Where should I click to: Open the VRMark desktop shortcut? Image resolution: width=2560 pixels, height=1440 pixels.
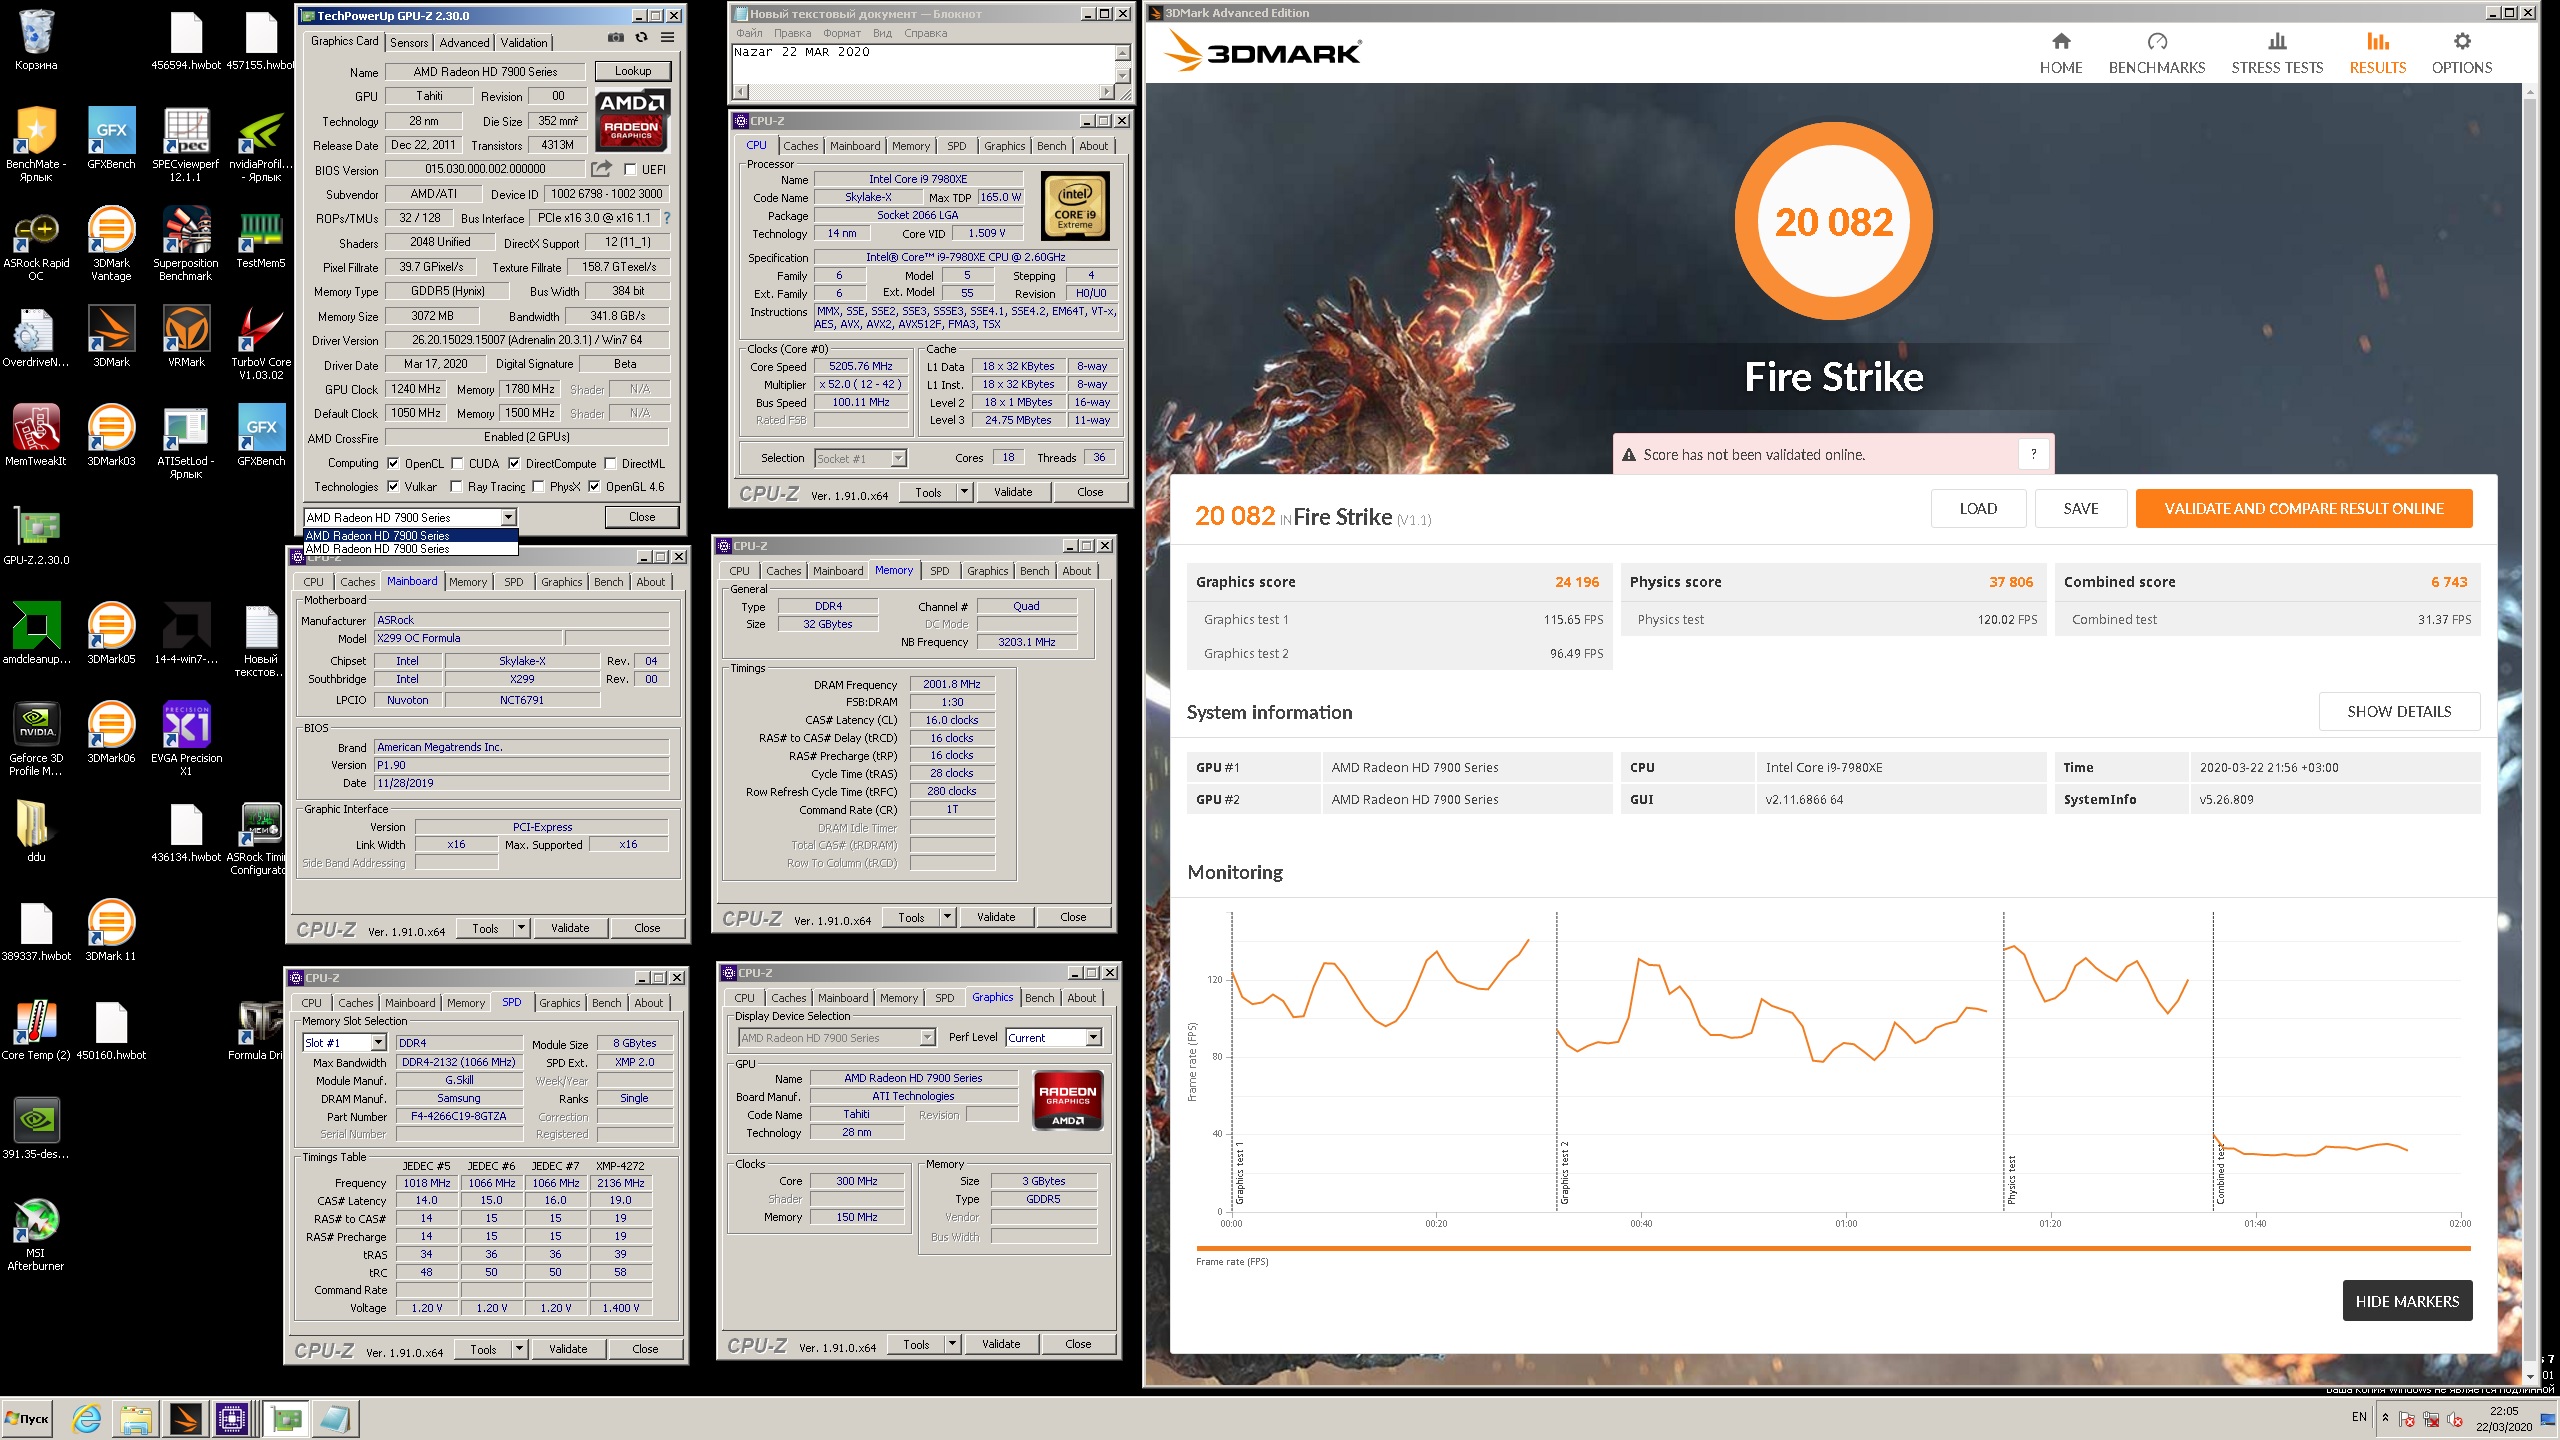(x=186, y=336)
